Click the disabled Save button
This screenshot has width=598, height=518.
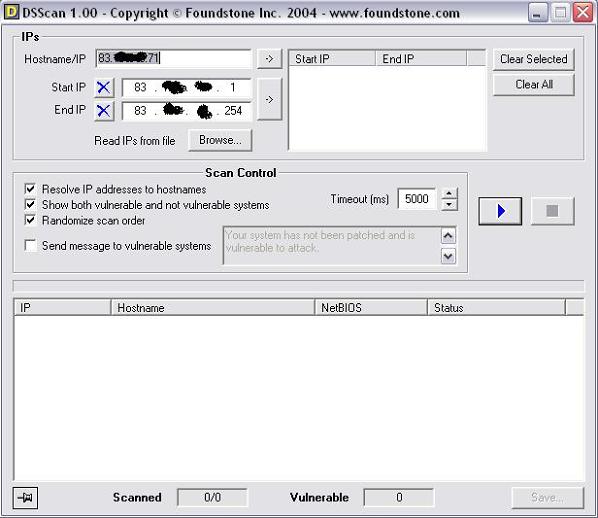pos(547,497)
